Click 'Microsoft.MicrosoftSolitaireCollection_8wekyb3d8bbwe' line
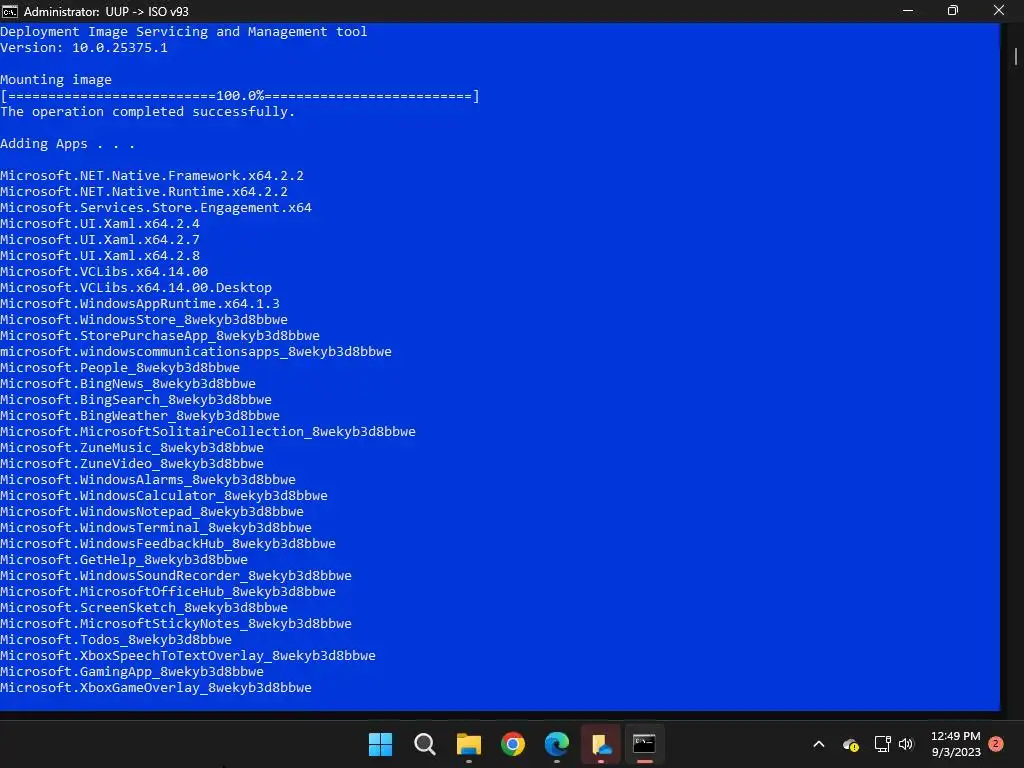 point(208,432)
